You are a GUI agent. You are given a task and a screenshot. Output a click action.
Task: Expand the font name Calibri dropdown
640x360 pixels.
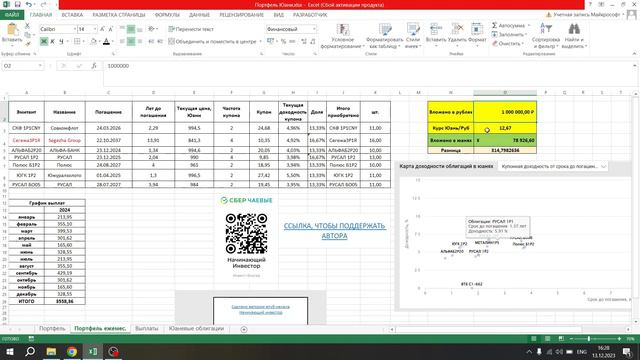(75, 29)
